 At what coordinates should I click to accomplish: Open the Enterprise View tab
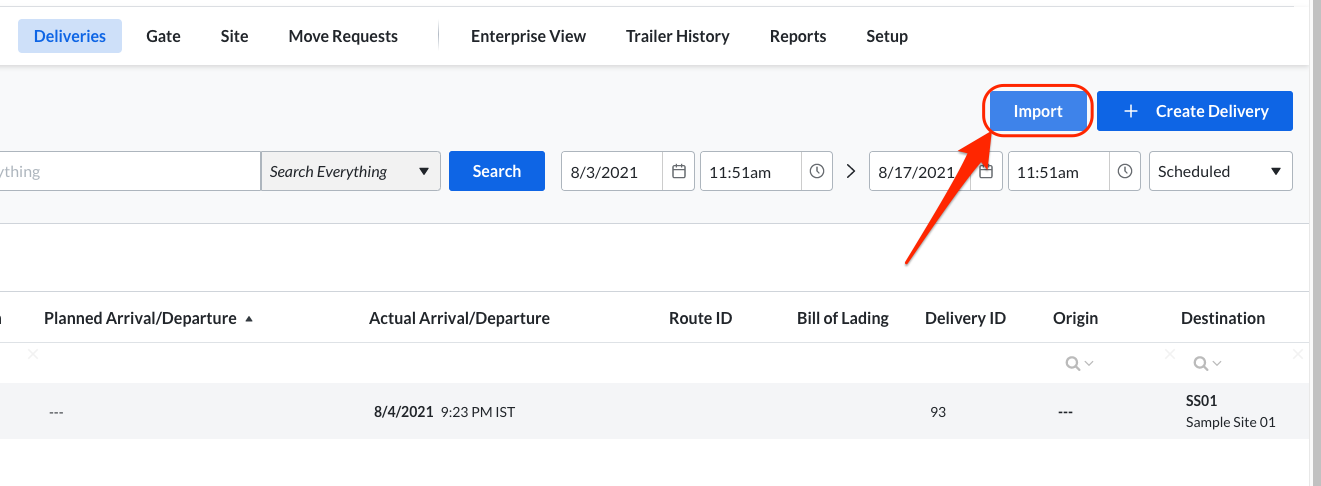point(528,36)
